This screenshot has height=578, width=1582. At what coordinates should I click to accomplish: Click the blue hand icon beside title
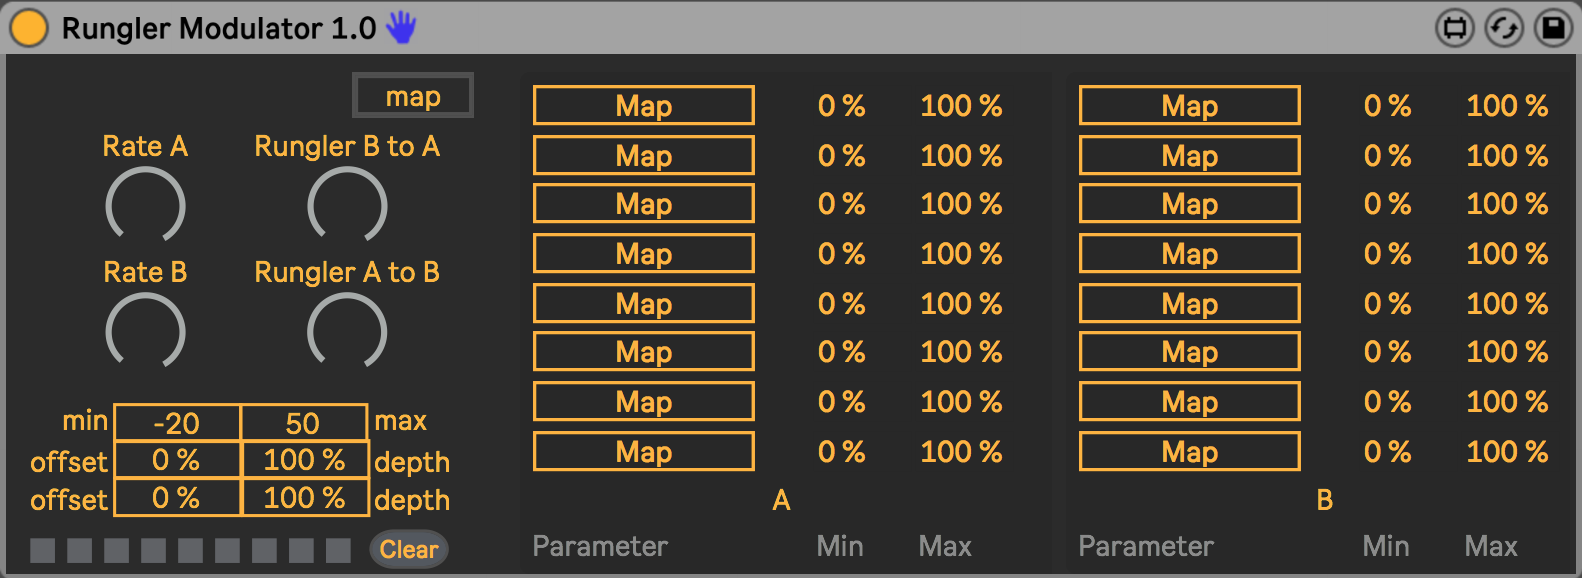[401, 28]
